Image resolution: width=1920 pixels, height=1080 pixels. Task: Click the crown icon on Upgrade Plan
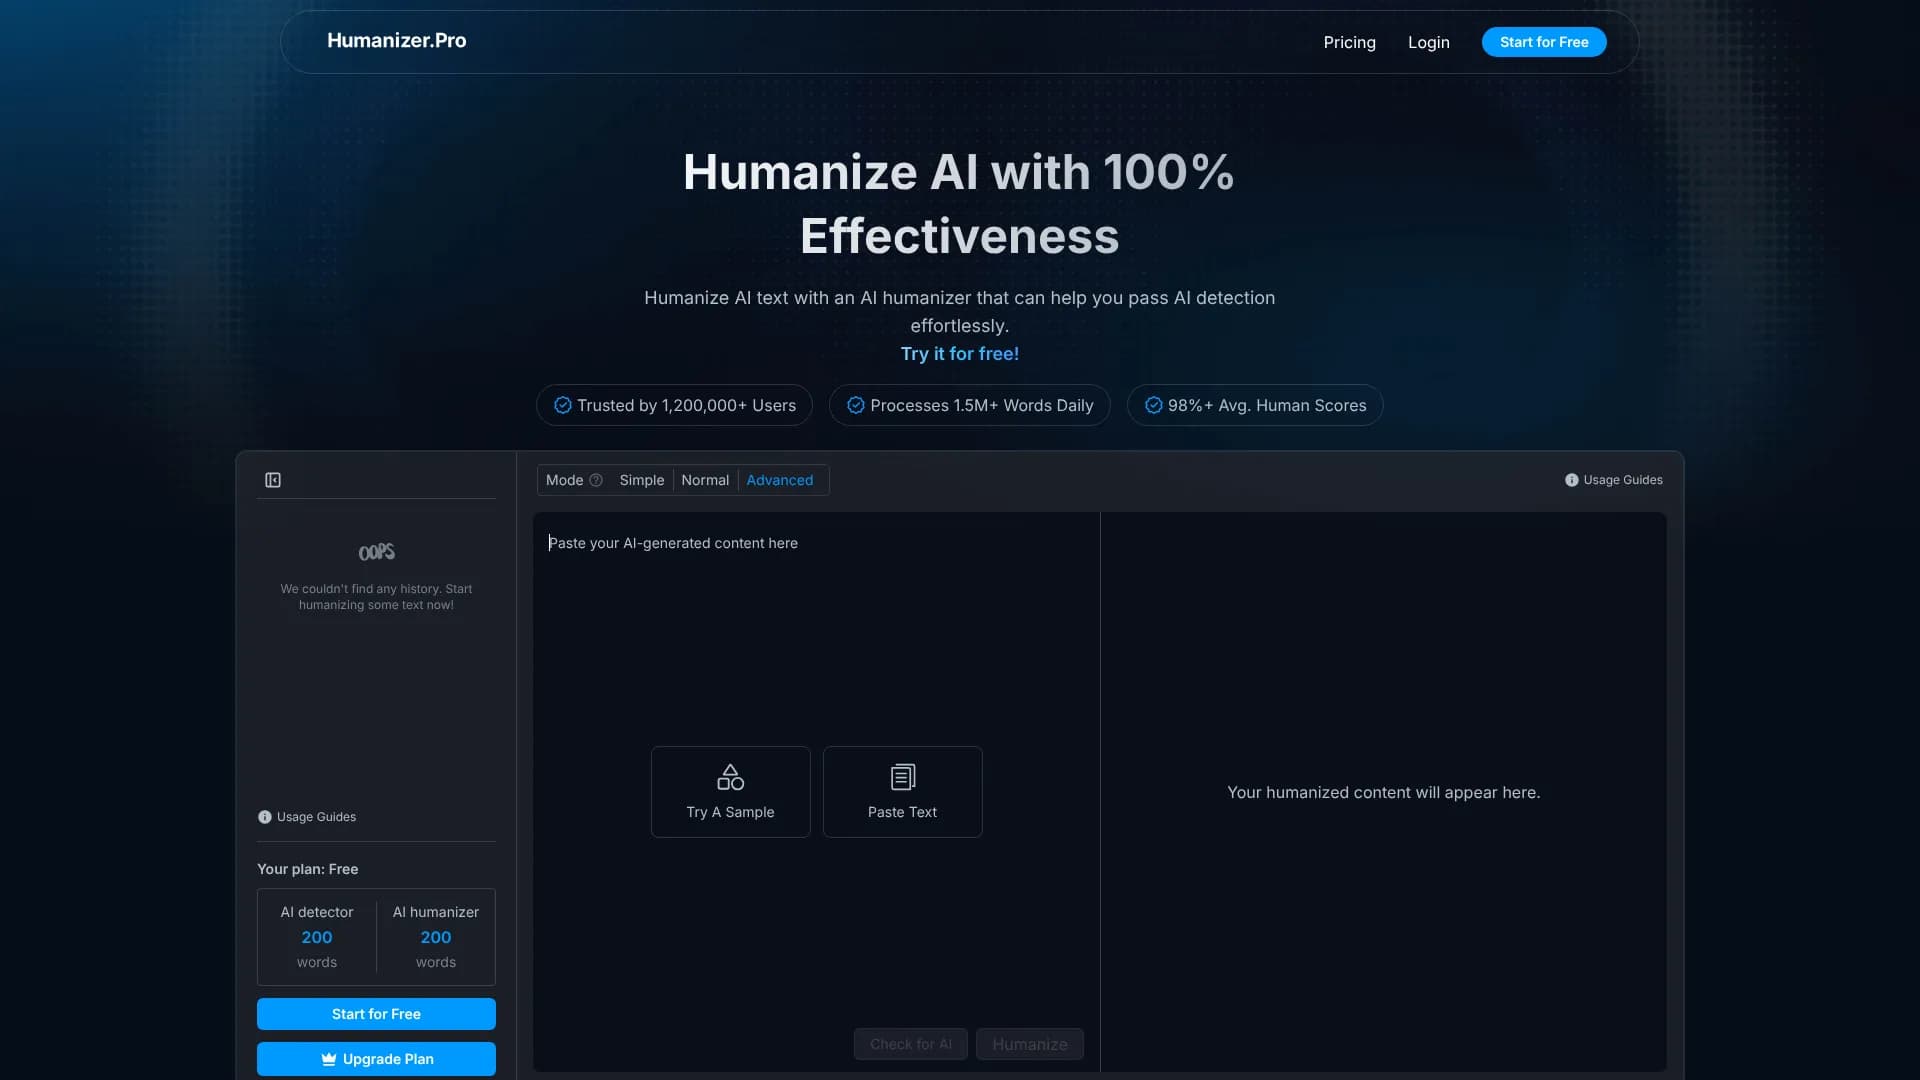[327, 1059]
